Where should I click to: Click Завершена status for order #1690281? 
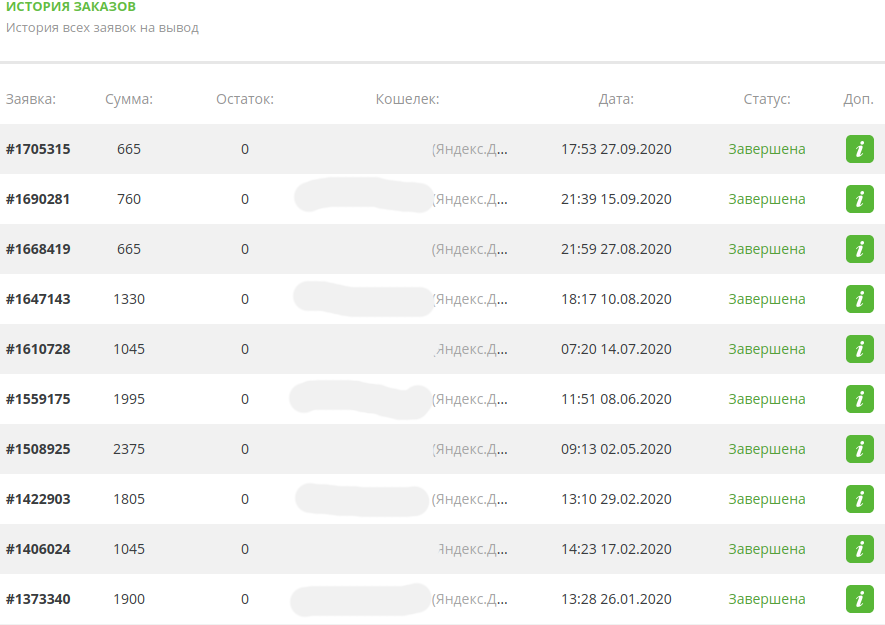coord(767,199)
